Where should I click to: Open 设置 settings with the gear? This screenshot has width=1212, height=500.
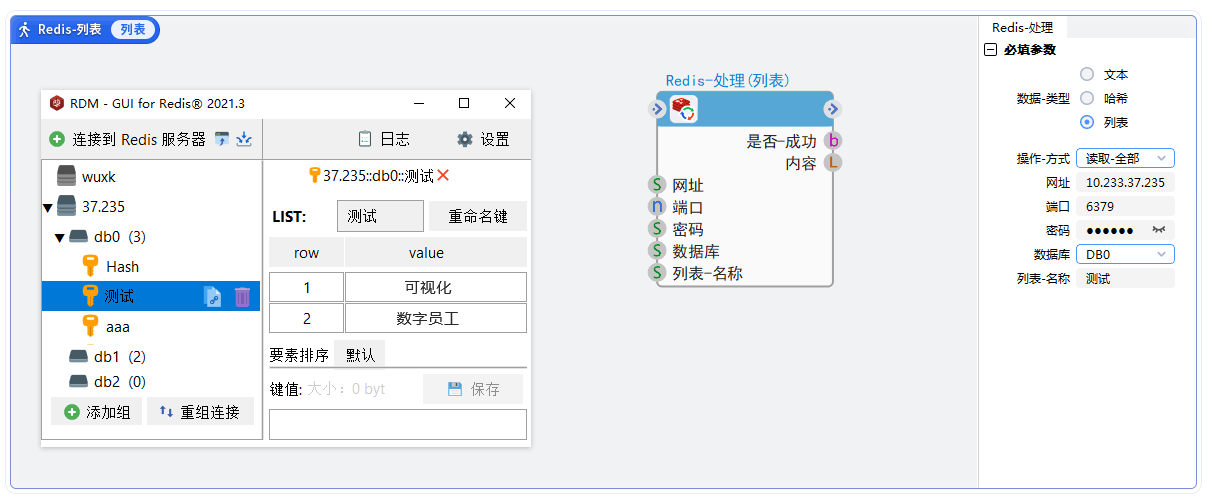(483, 140)
